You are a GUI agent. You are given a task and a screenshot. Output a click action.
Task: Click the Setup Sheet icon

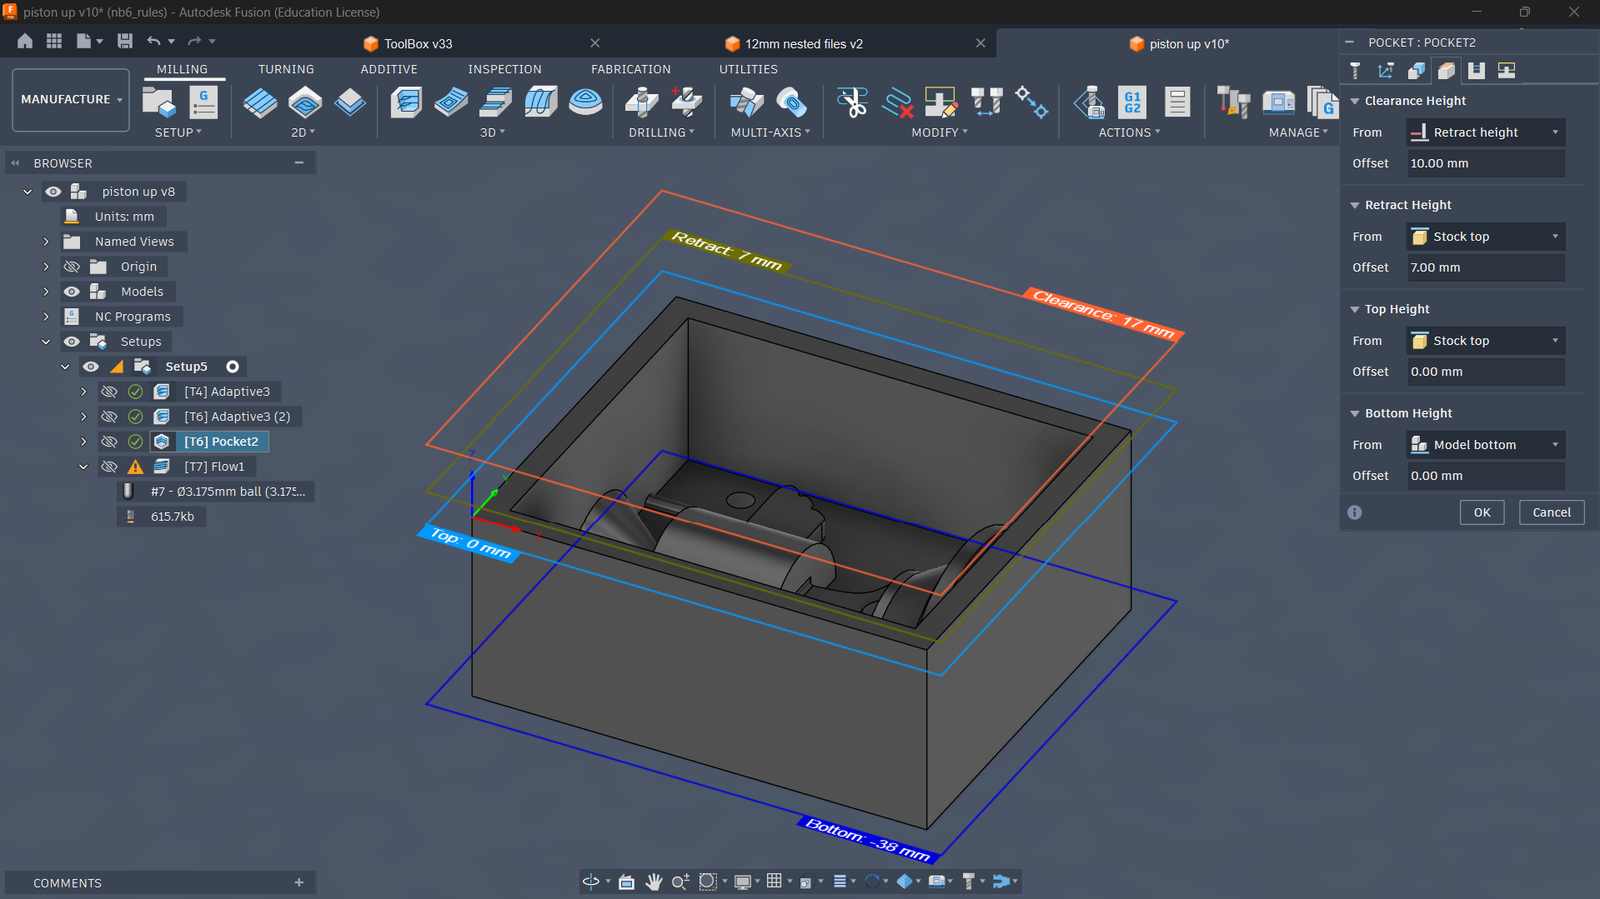click(1177, 102)
